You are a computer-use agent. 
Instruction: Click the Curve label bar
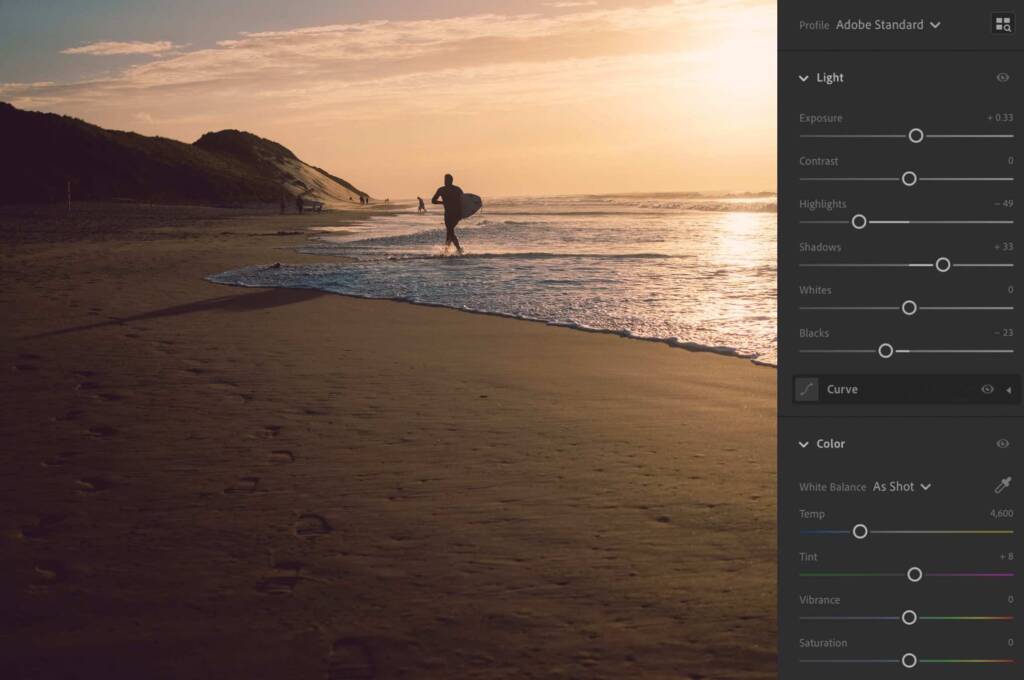(x=843, y=389)
